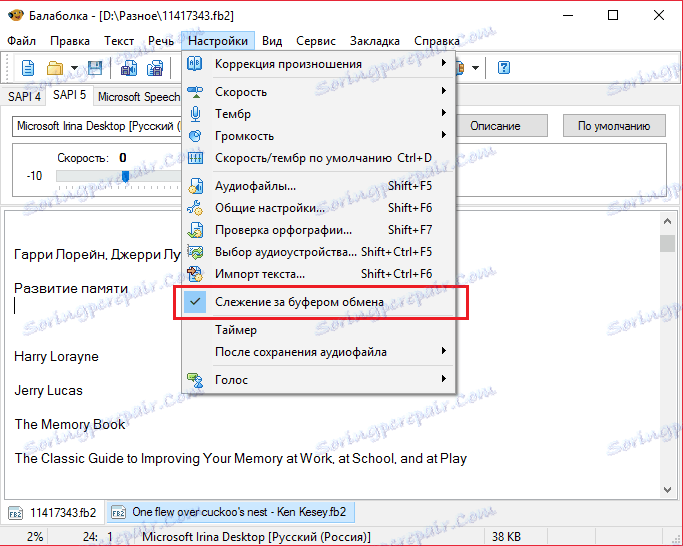The width and height of the screenshot is (683, 546).
Task: Click the Выбор аудиоустройства menu icon
Action: (x=195, y=252)
